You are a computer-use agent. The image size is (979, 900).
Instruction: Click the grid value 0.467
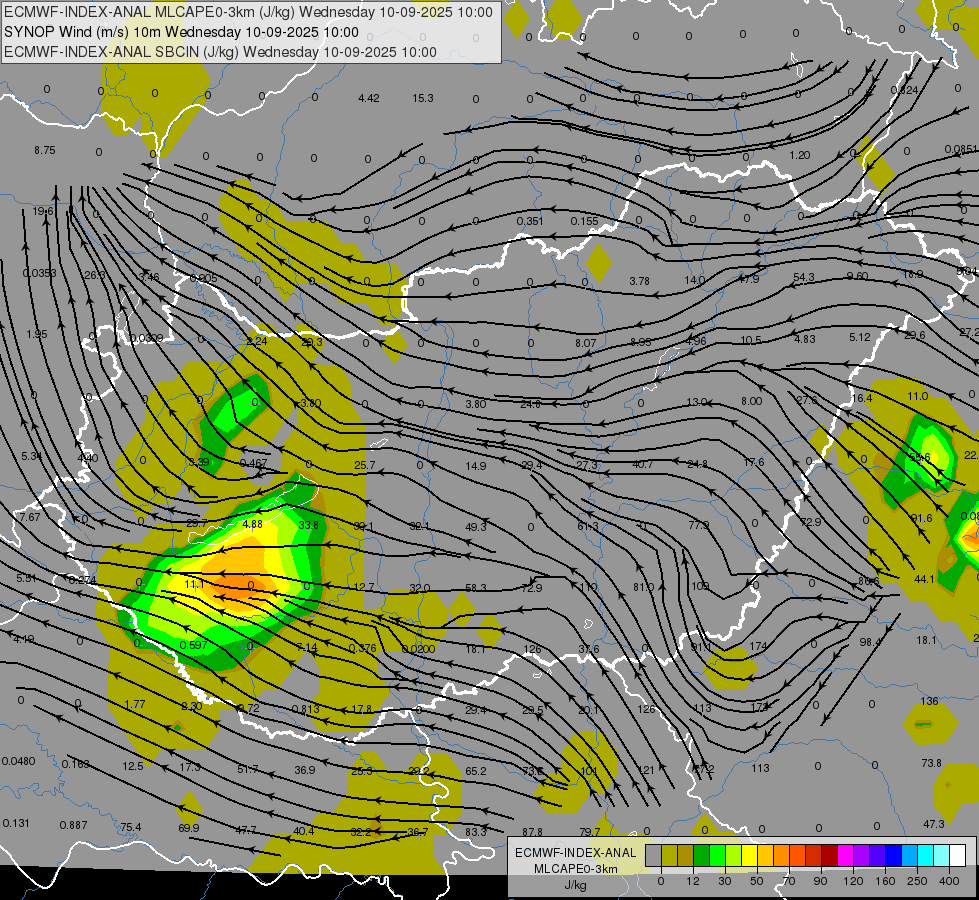253,463
